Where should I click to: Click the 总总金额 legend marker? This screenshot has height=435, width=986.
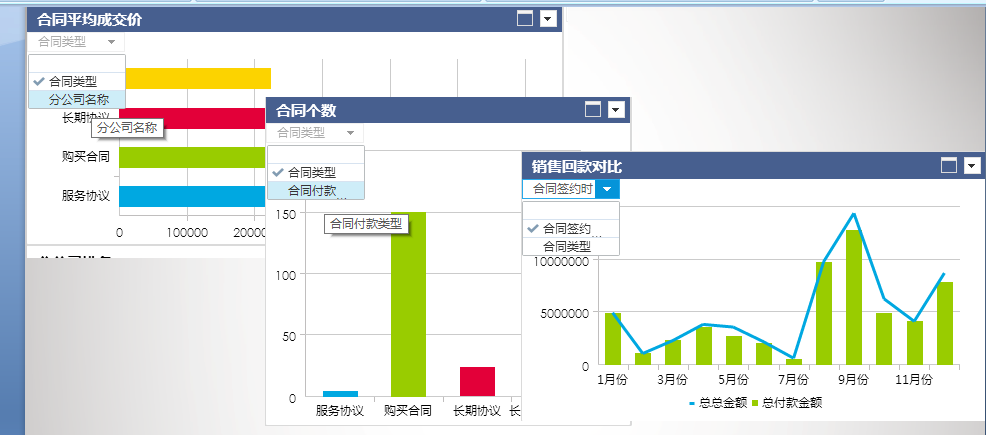(x=692, y=403)
